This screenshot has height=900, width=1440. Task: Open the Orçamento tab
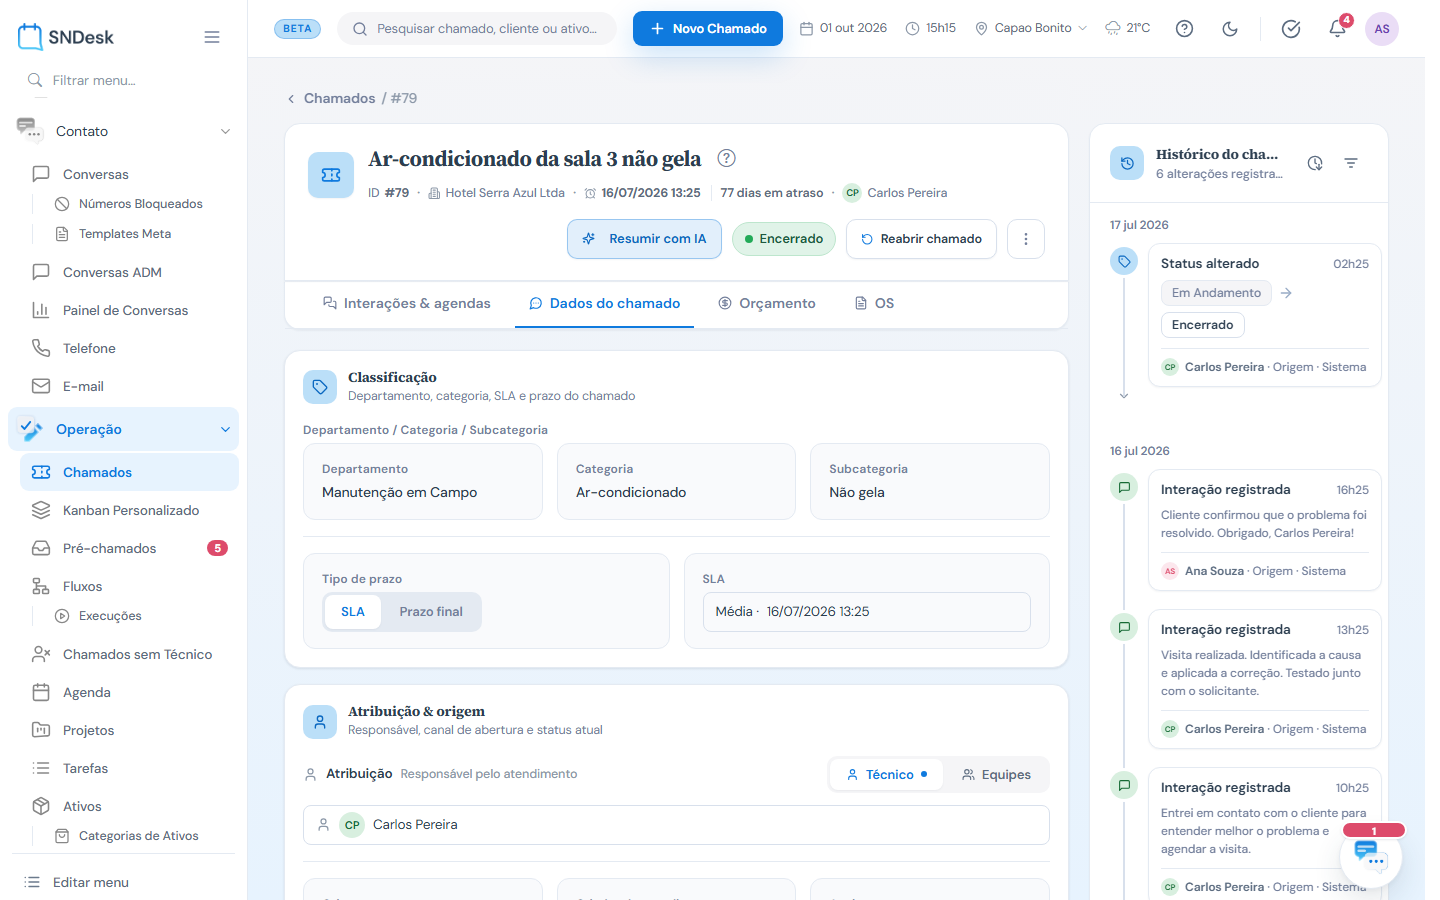pos(767,303)
